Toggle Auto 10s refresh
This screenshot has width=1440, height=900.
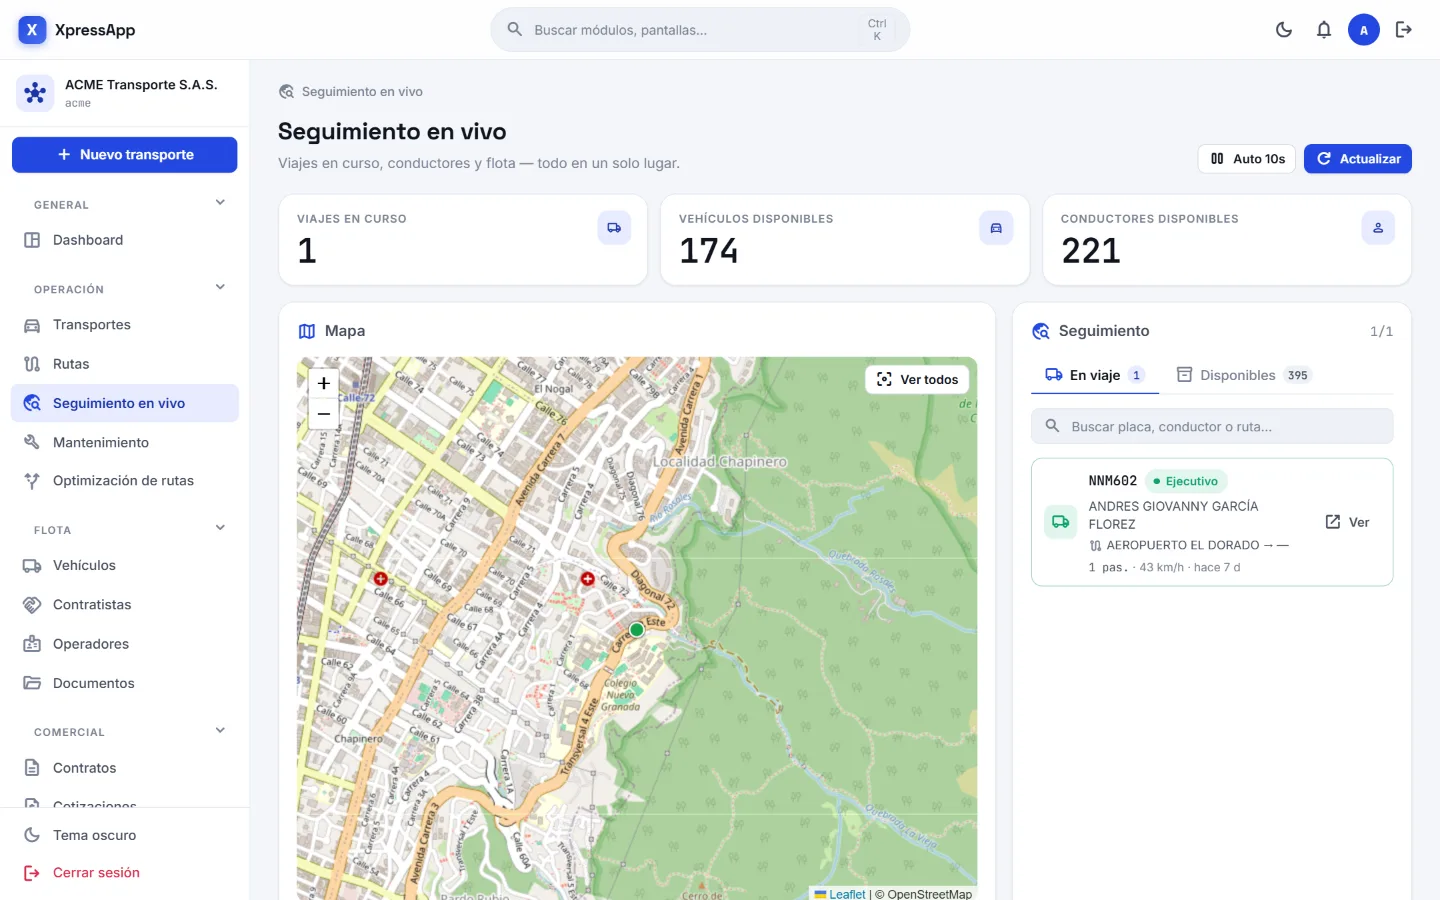click(x=1247, y=159)
